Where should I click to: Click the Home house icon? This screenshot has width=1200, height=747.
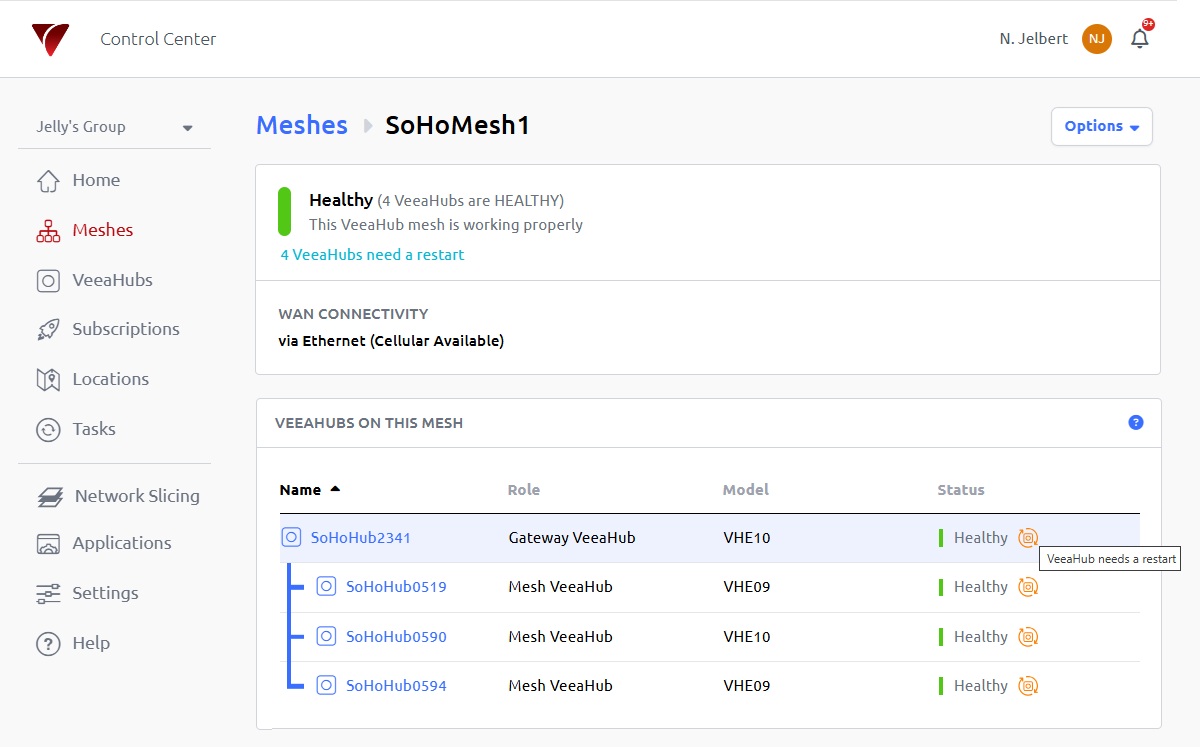pos(48,181)
